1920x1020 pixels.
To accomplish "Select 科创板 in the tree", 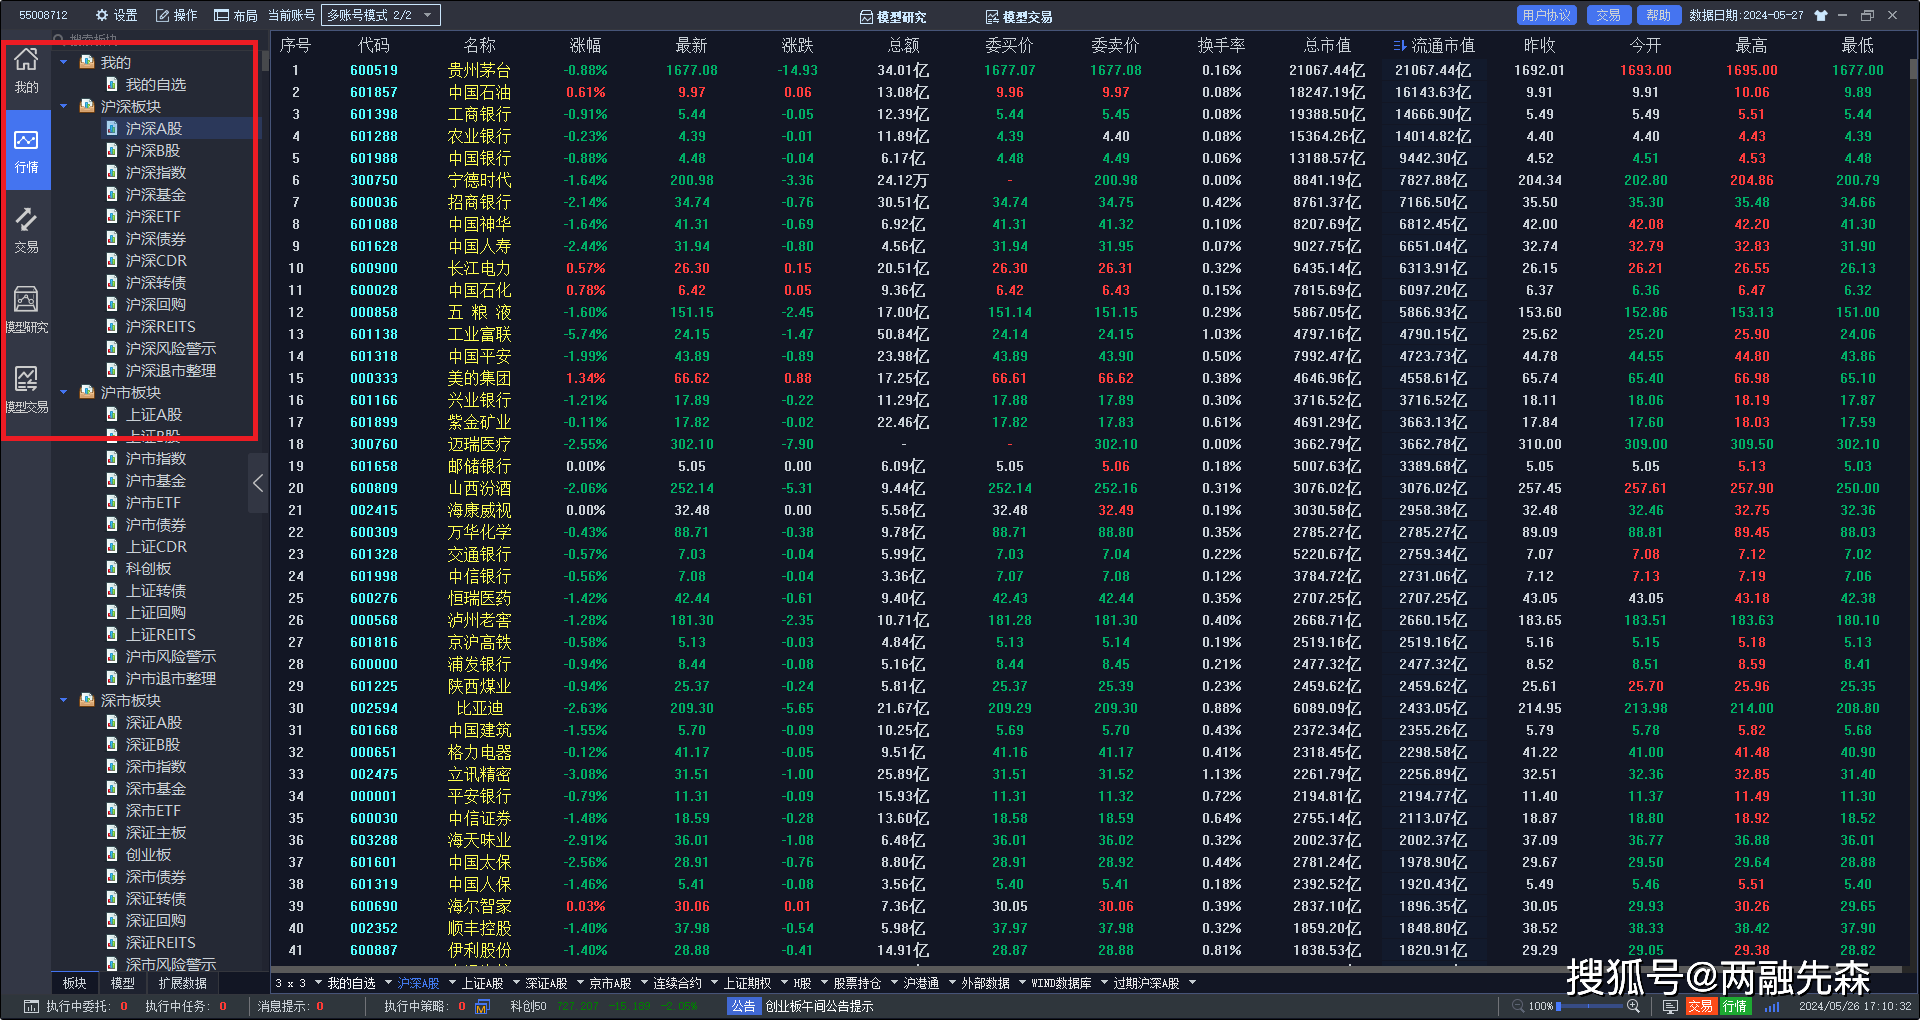I will click(x=148, y=568).
